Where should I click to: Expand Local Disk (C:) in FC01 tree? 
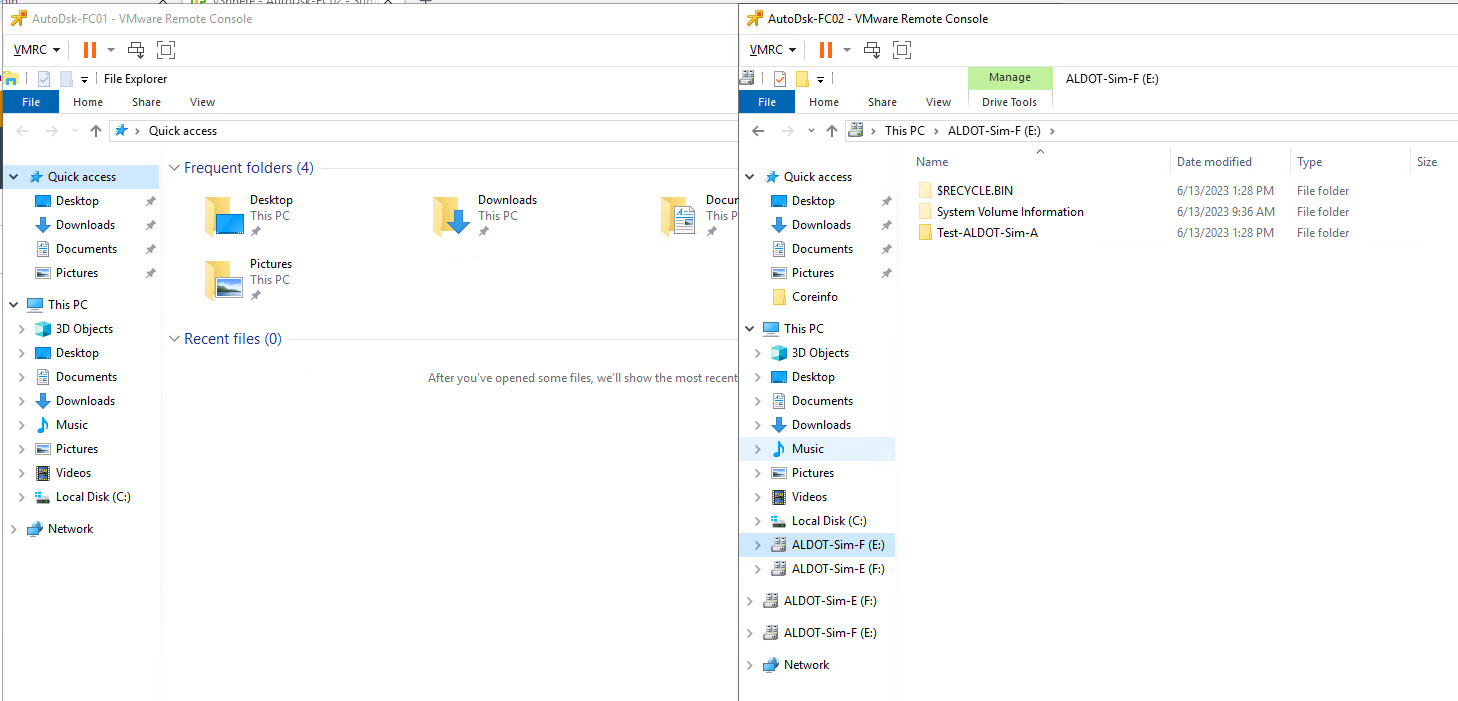click(22, 497)
